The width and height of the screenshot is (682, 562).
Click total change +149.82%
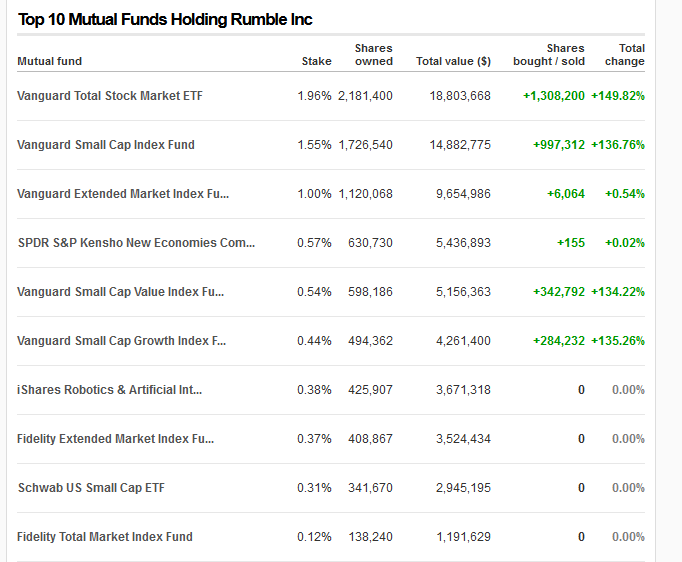pos(618,96)
